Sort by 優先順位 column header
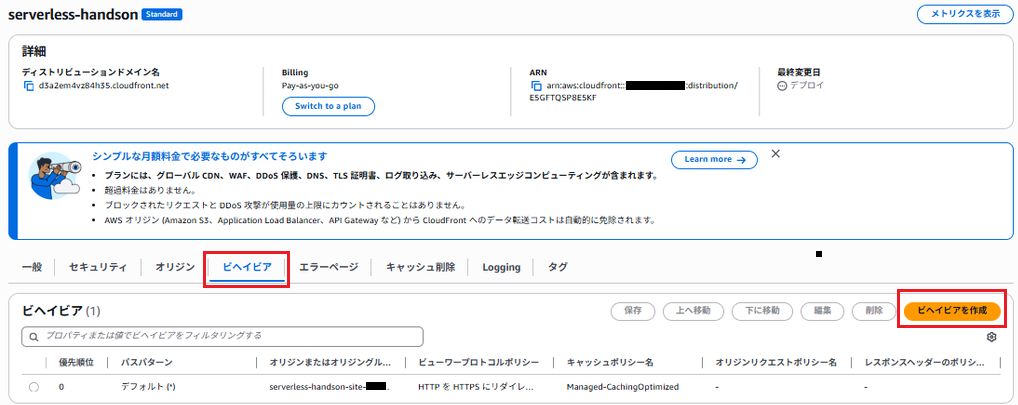The width and height of the screenshot is (1018, 405). click(77, 363)
